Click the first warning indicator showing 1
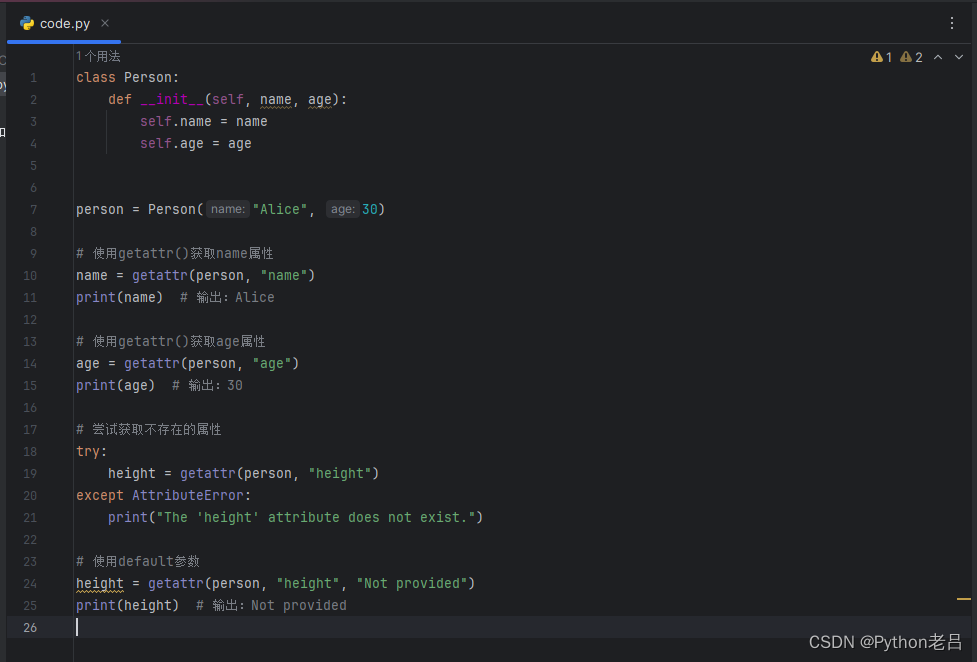Viewport: 977px width, 662px height. point(881,57)
